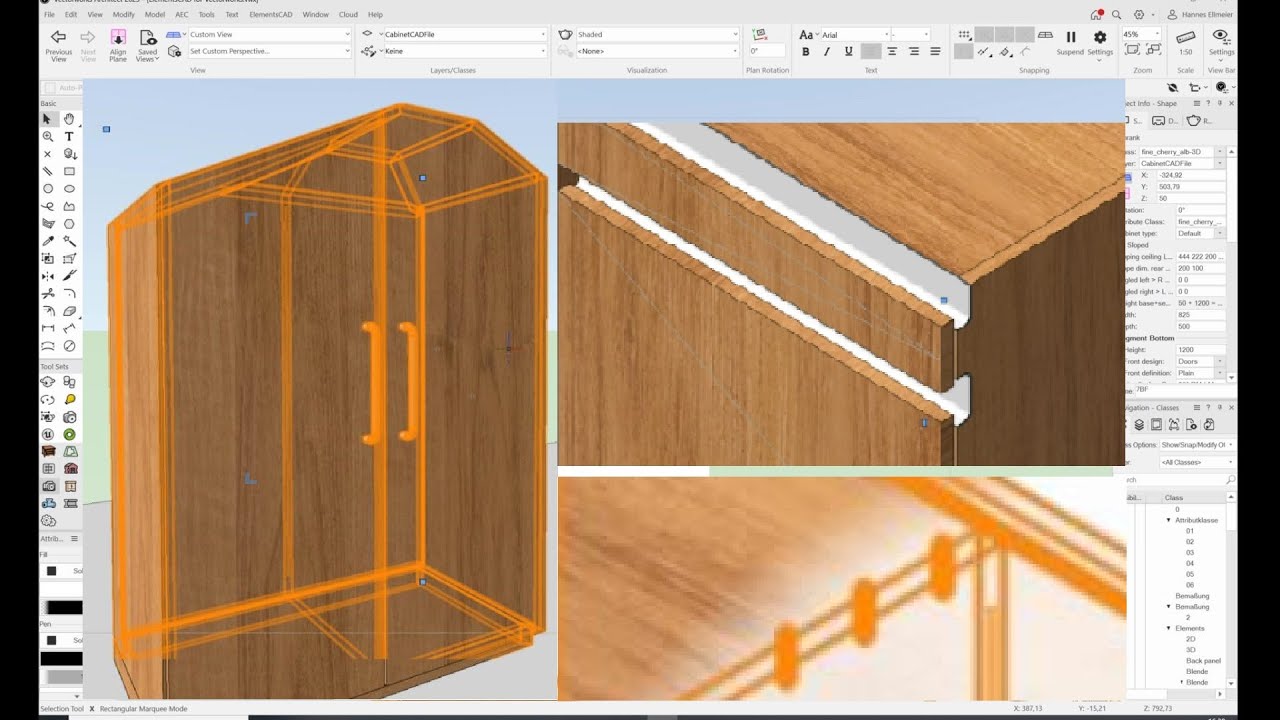Open Saved Views icon menu
Viewport: 1280px width, 720px height.
coord(147,37)
